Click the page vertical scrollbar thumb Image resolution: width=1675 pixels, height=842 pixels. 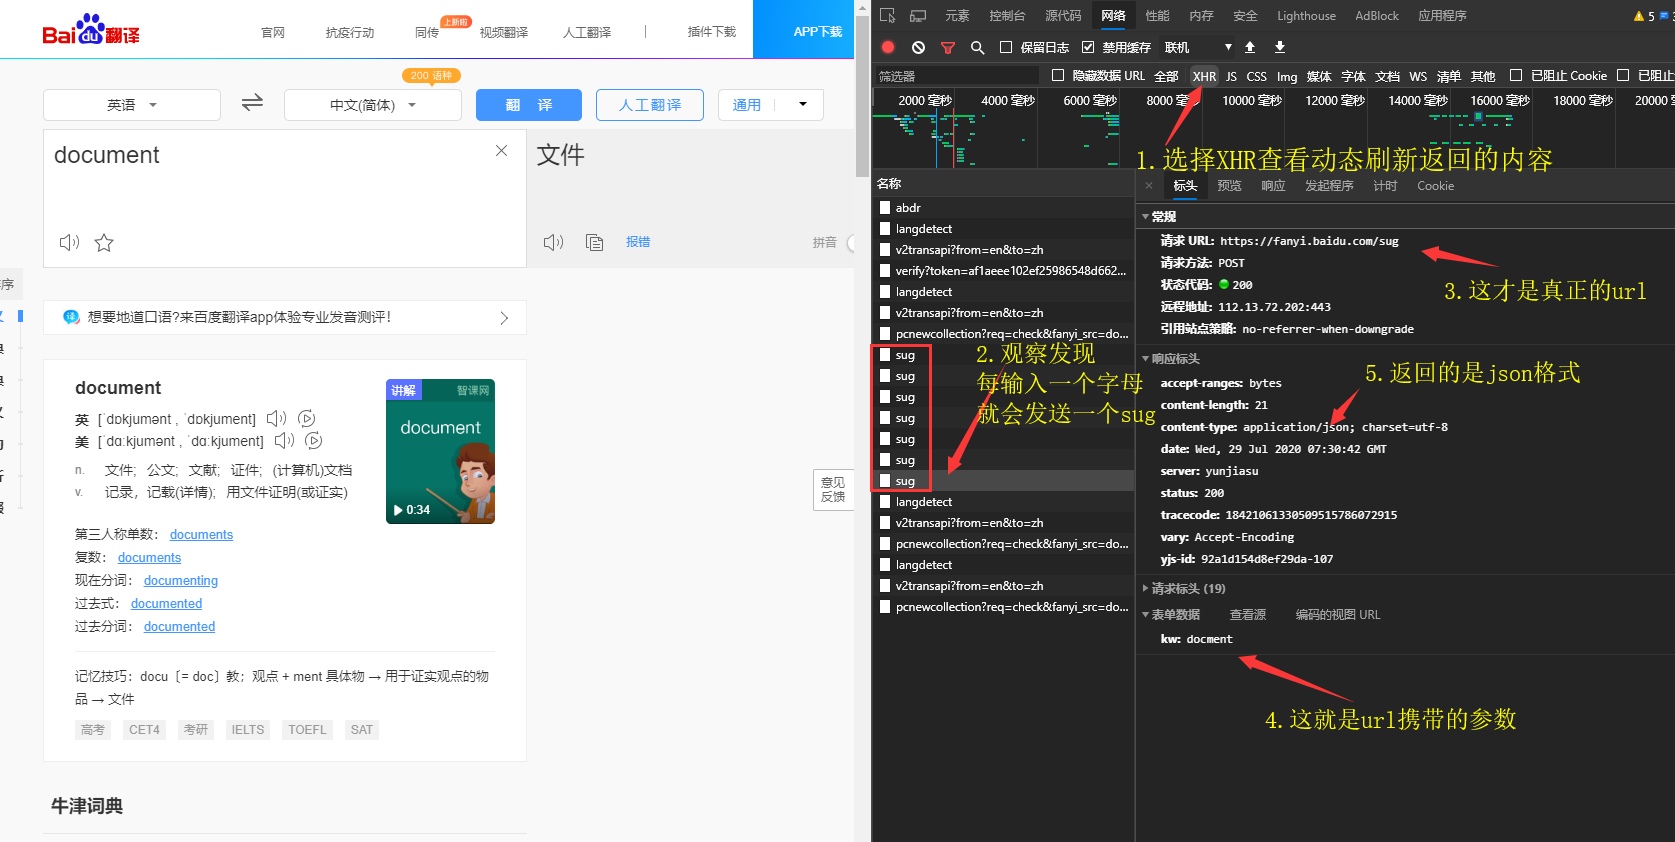coord(862,96)
